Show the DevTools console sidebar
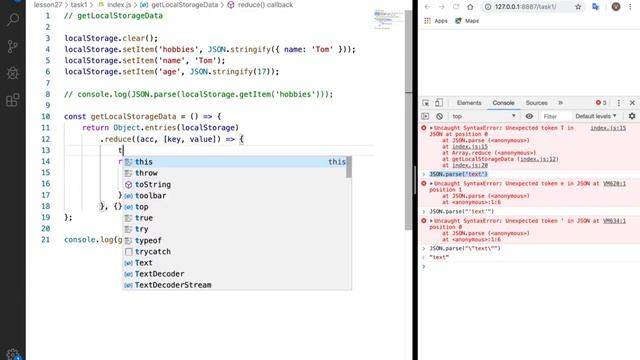The height and width of the screenshot is (360, 640). click(425, 116)
